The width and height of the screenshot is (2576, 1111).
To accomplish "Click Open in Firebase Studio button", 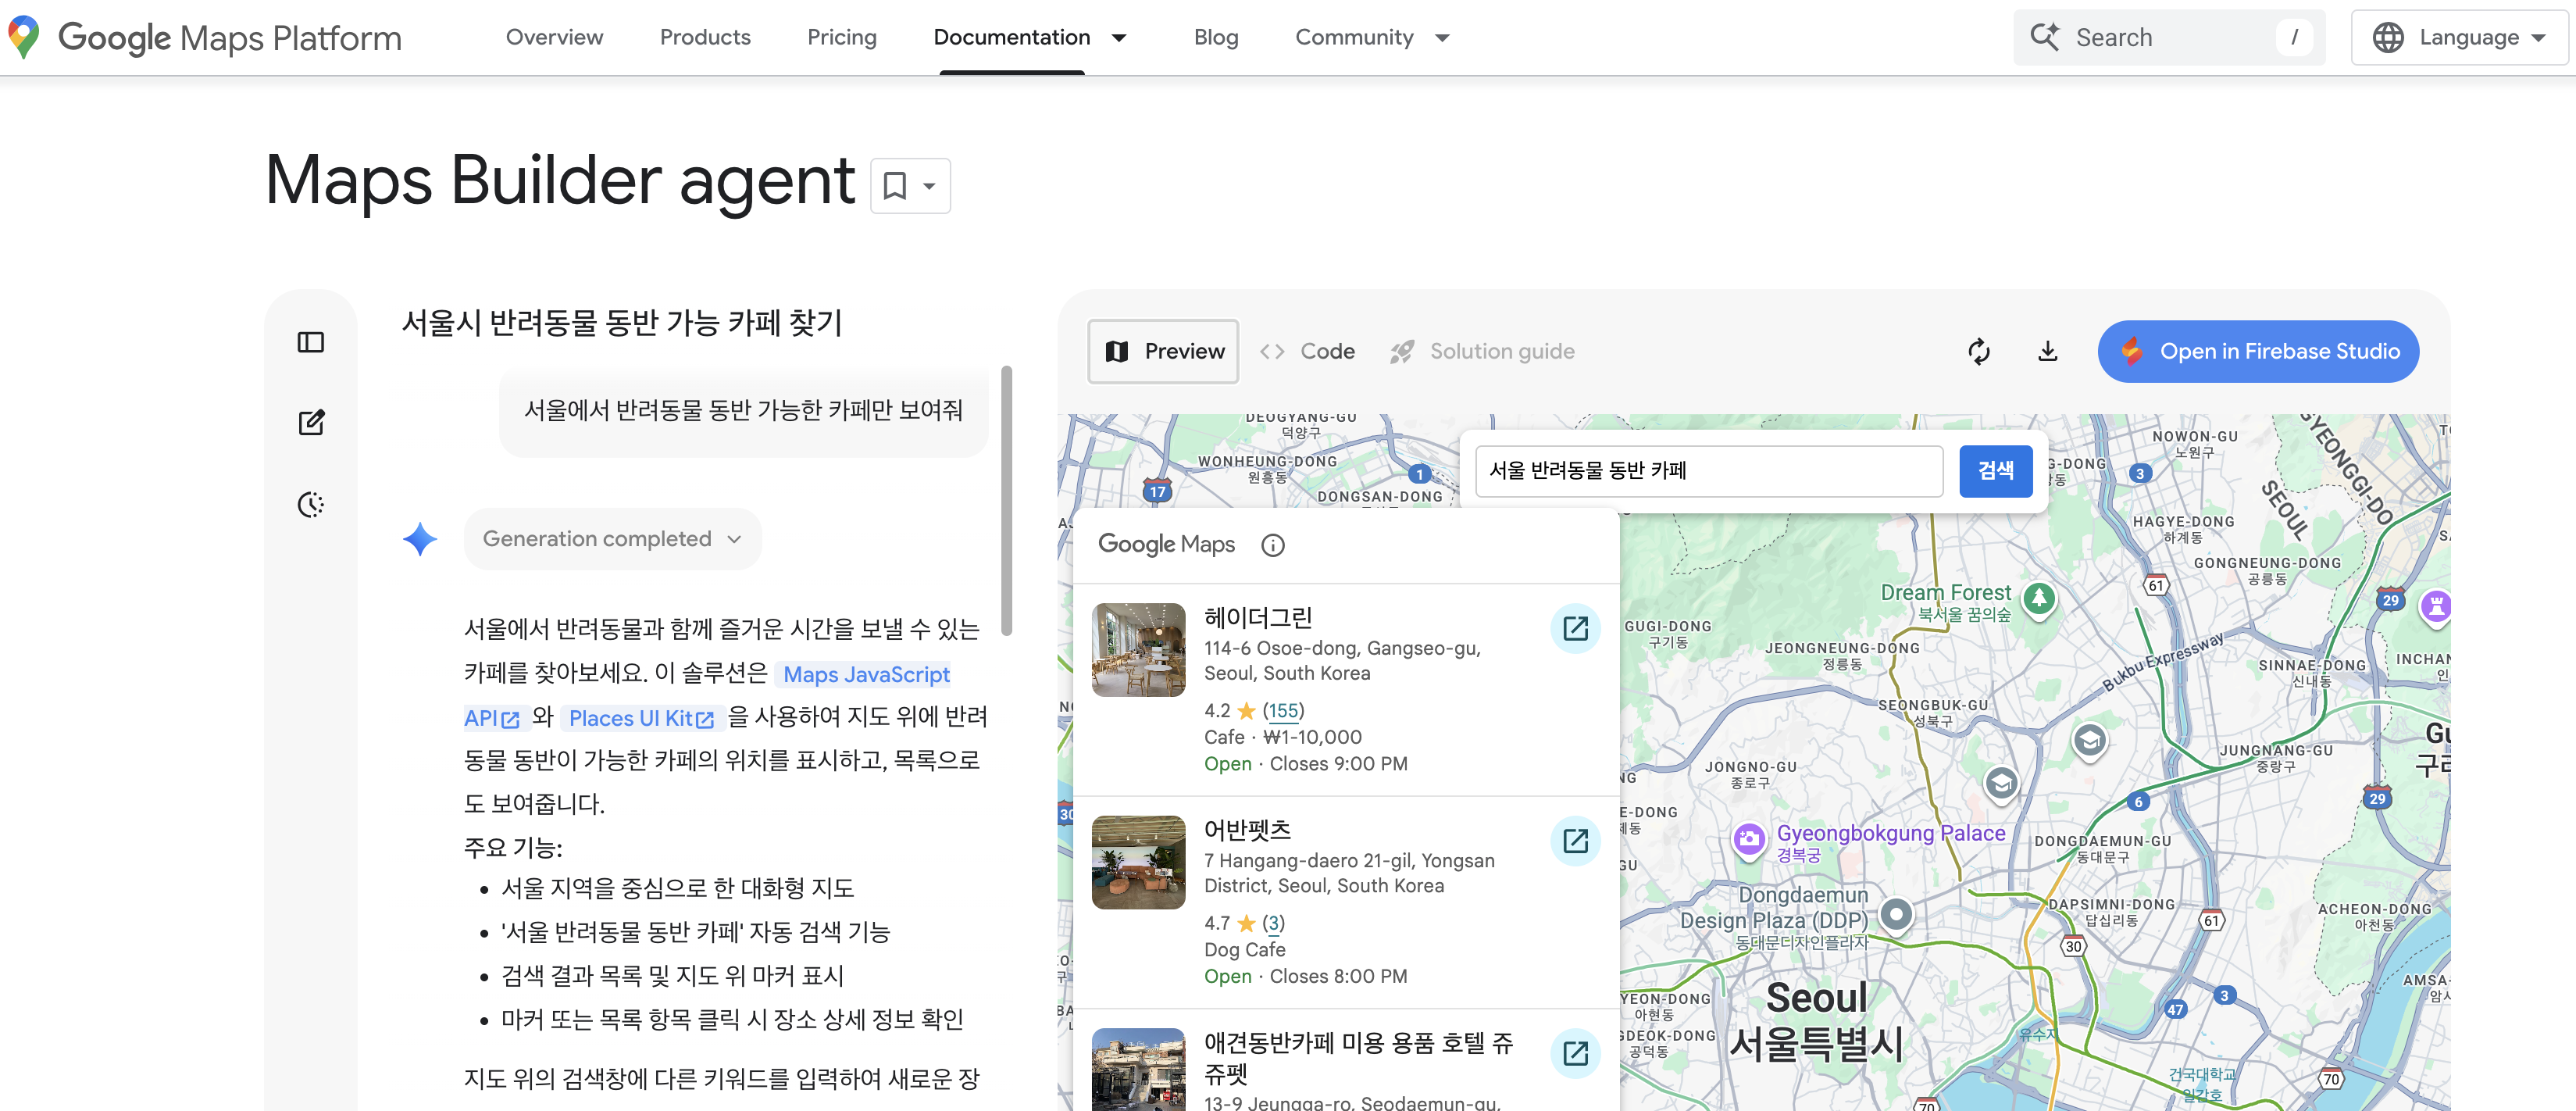I will [2257, 351].
